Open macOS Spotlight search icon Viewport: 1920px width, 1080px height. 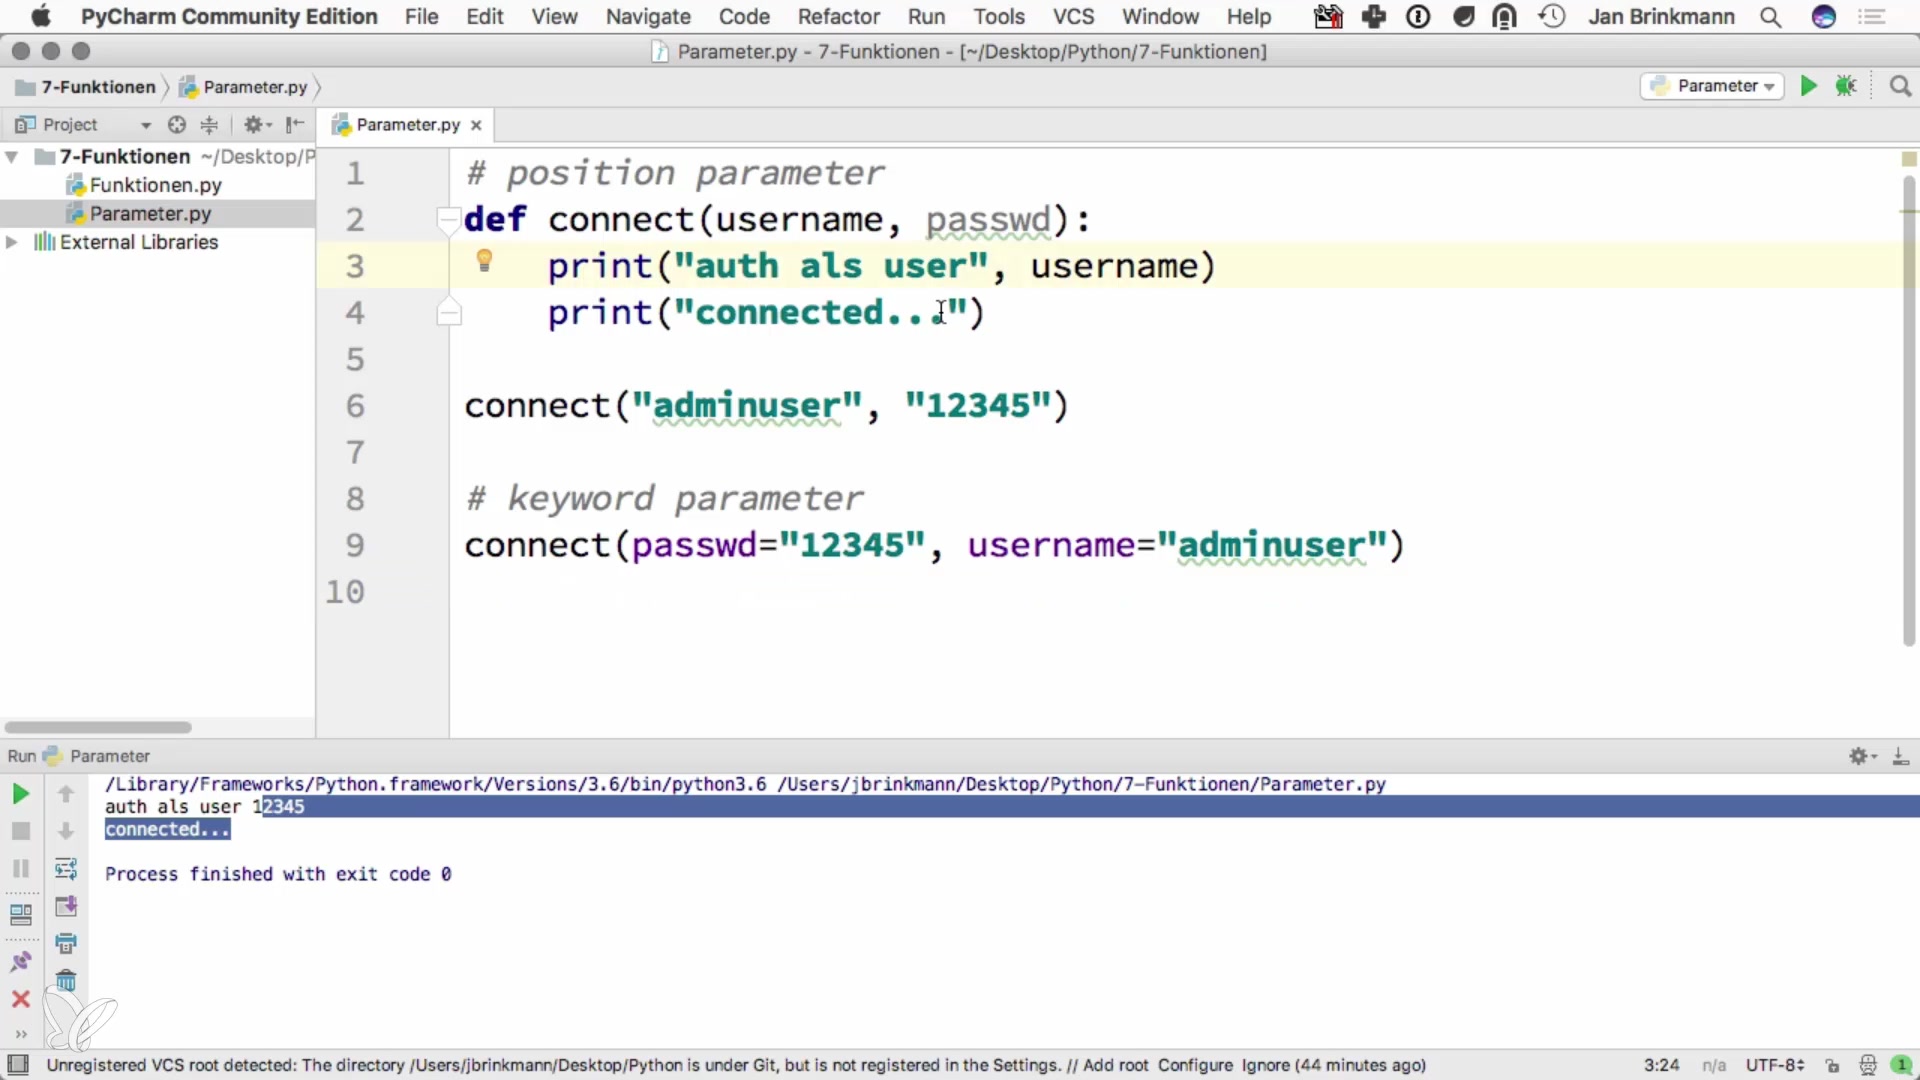click(1770, 17)
